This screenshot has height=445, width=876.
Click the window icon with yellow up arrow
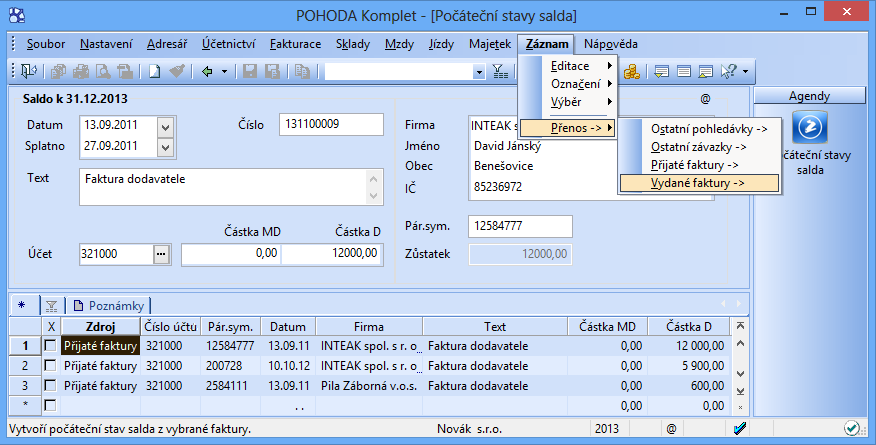click(x=706, y=71)
